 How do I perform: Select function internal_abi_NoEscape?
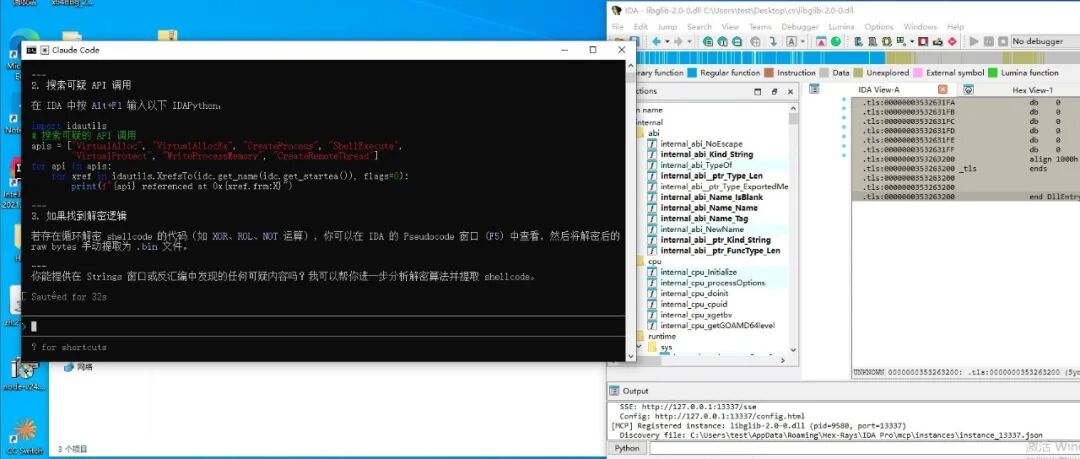point(701,143)
